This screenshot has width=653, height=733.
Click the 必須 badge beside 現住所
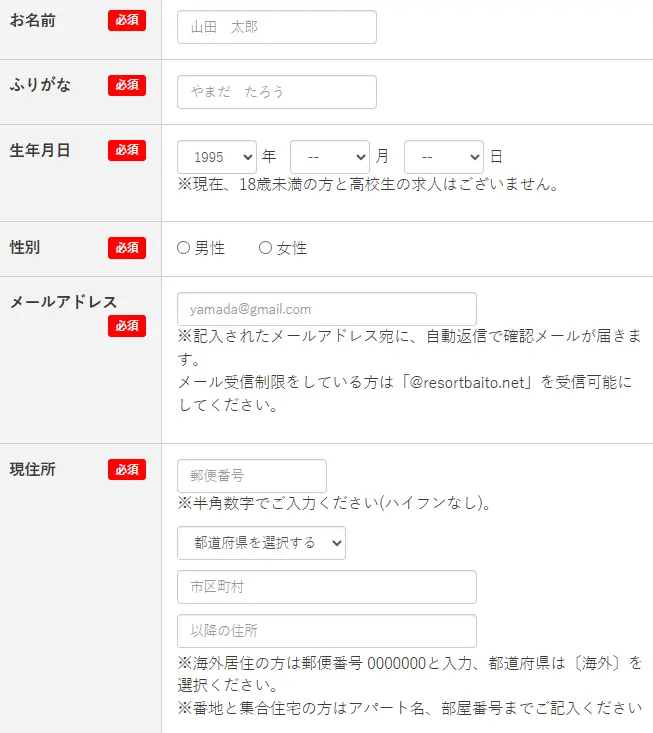tap(127, 469)
